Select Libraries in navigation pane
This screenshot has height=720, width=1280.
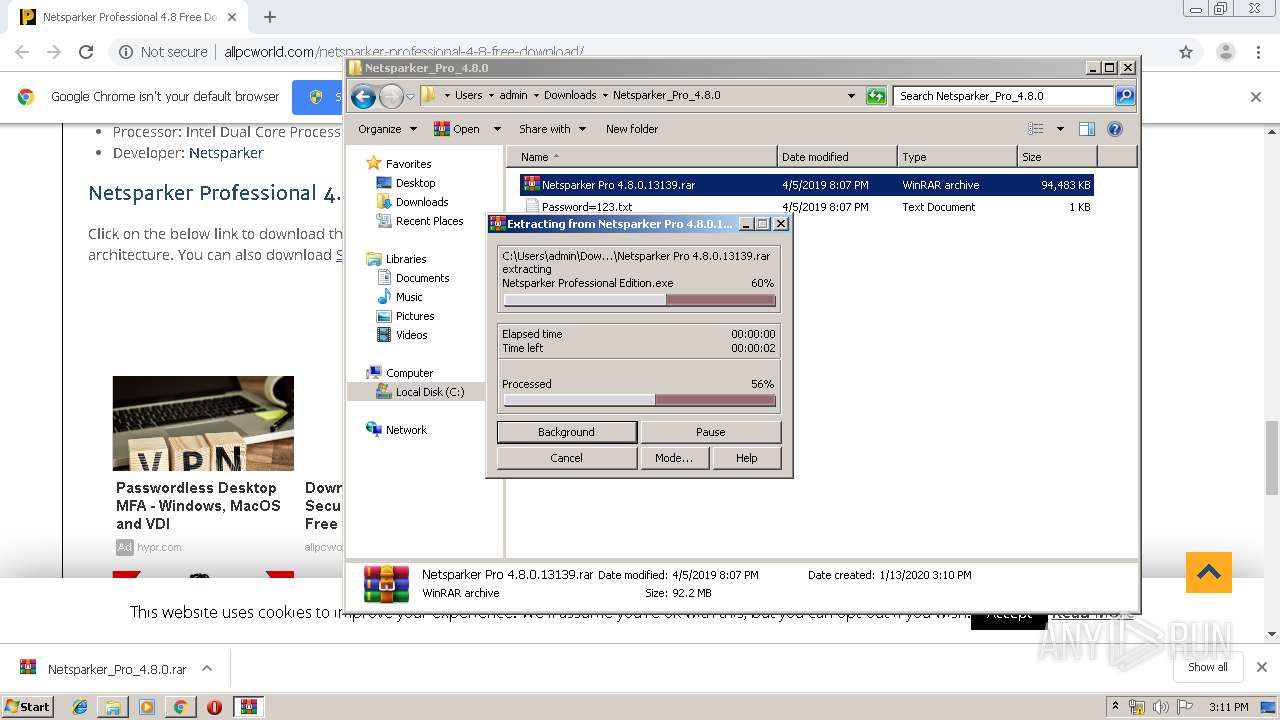406,259
